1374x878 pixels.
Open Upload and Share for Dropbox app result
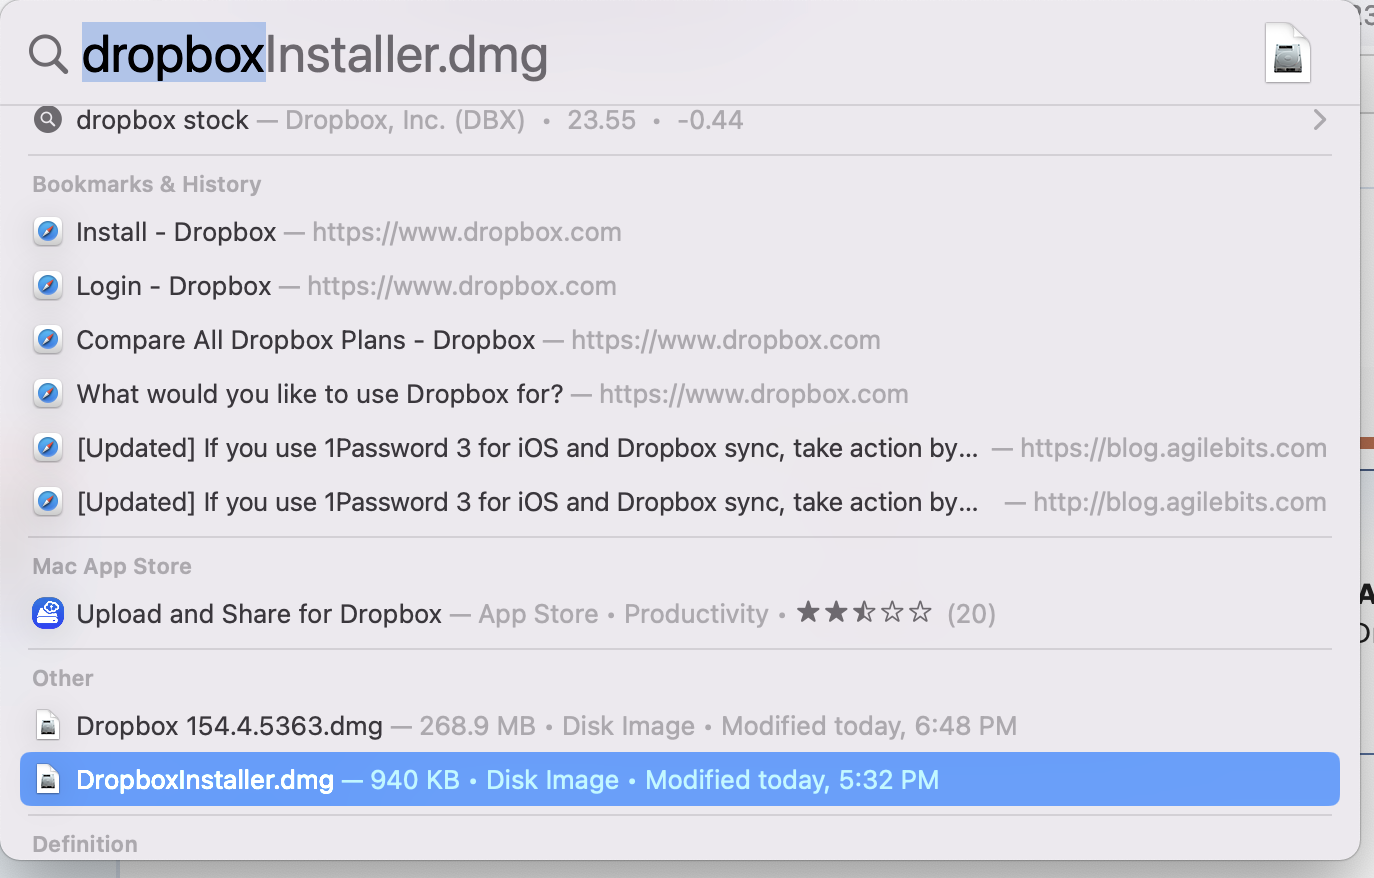click(x=680, y=614)
